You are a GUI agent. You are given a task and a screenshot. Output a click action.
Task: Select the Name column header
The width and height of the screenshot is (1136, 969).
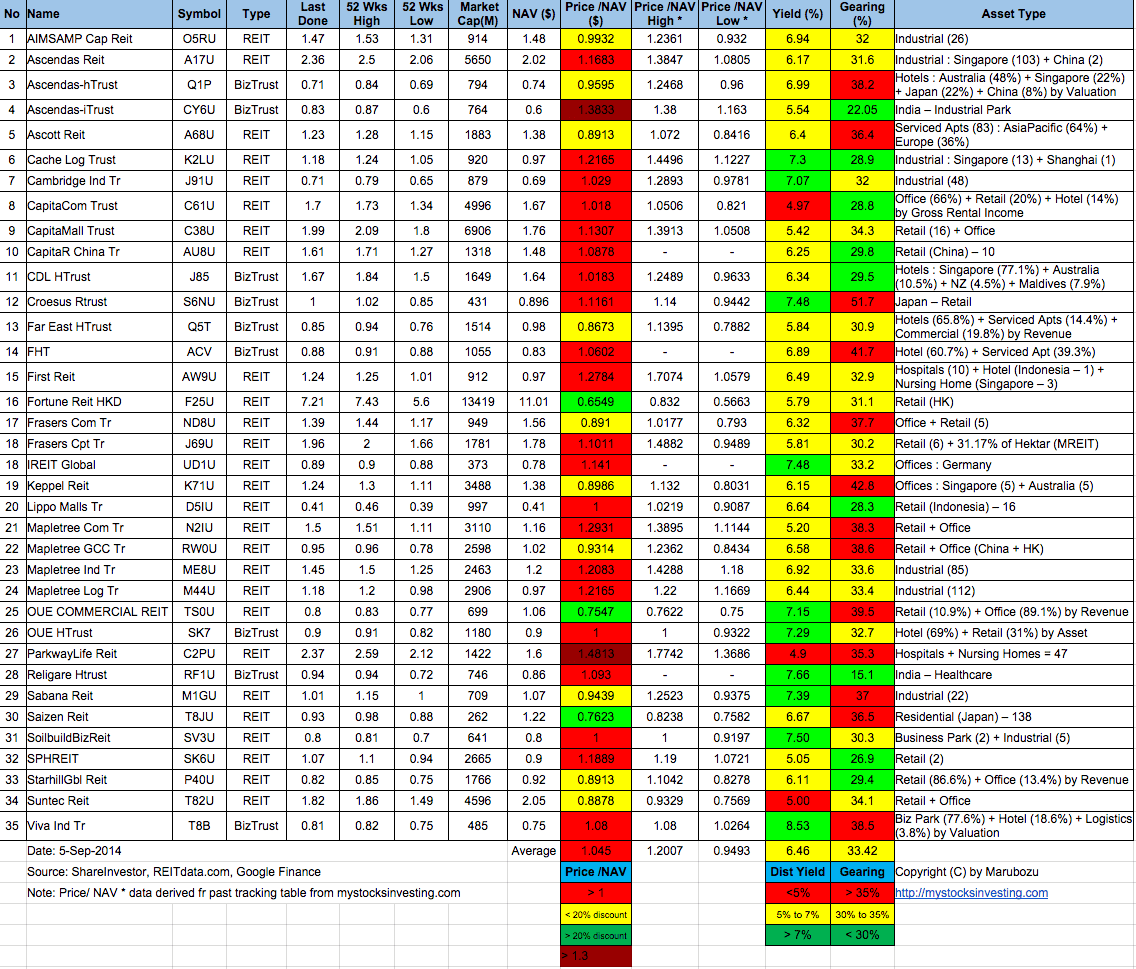99,14
